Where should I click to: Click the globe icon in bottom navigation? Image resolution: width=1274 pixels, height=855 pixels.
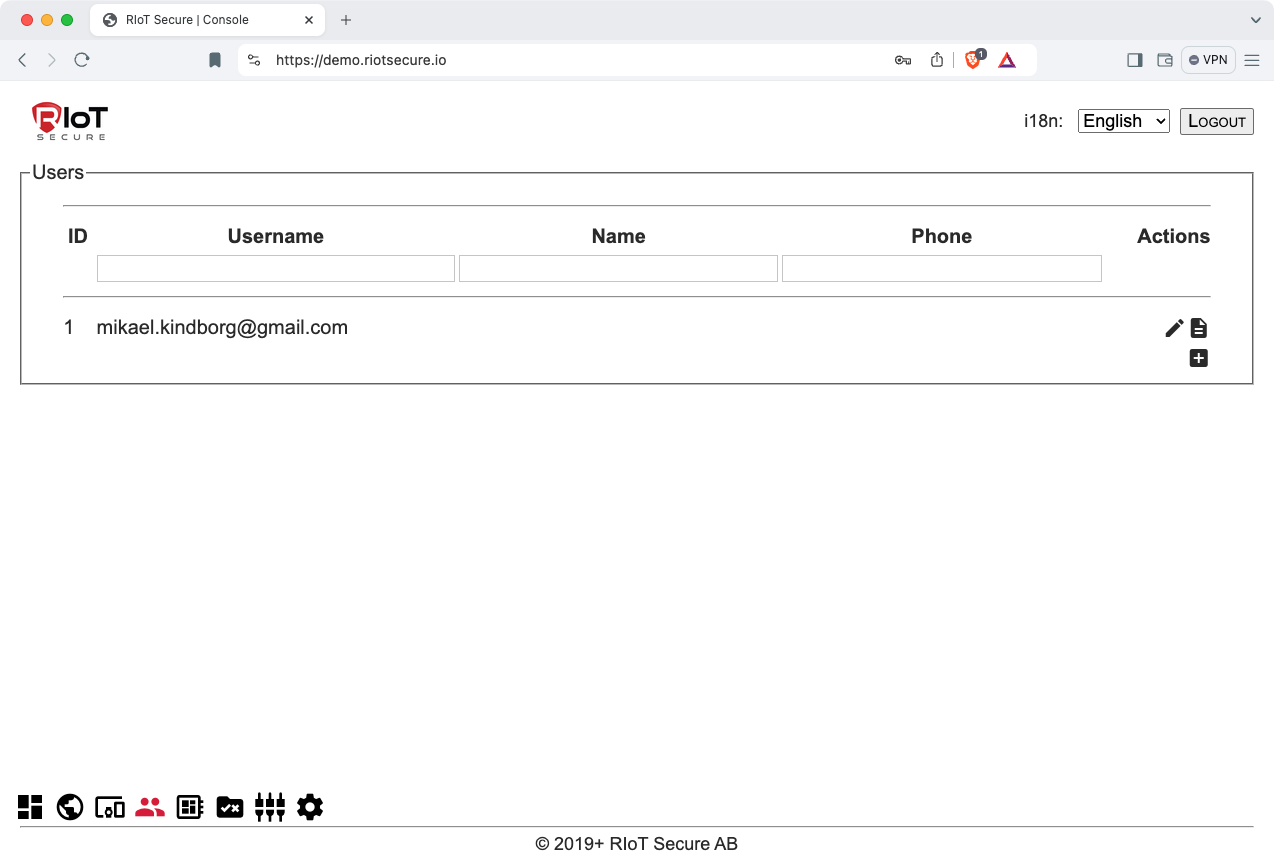(x=70, y=807)
